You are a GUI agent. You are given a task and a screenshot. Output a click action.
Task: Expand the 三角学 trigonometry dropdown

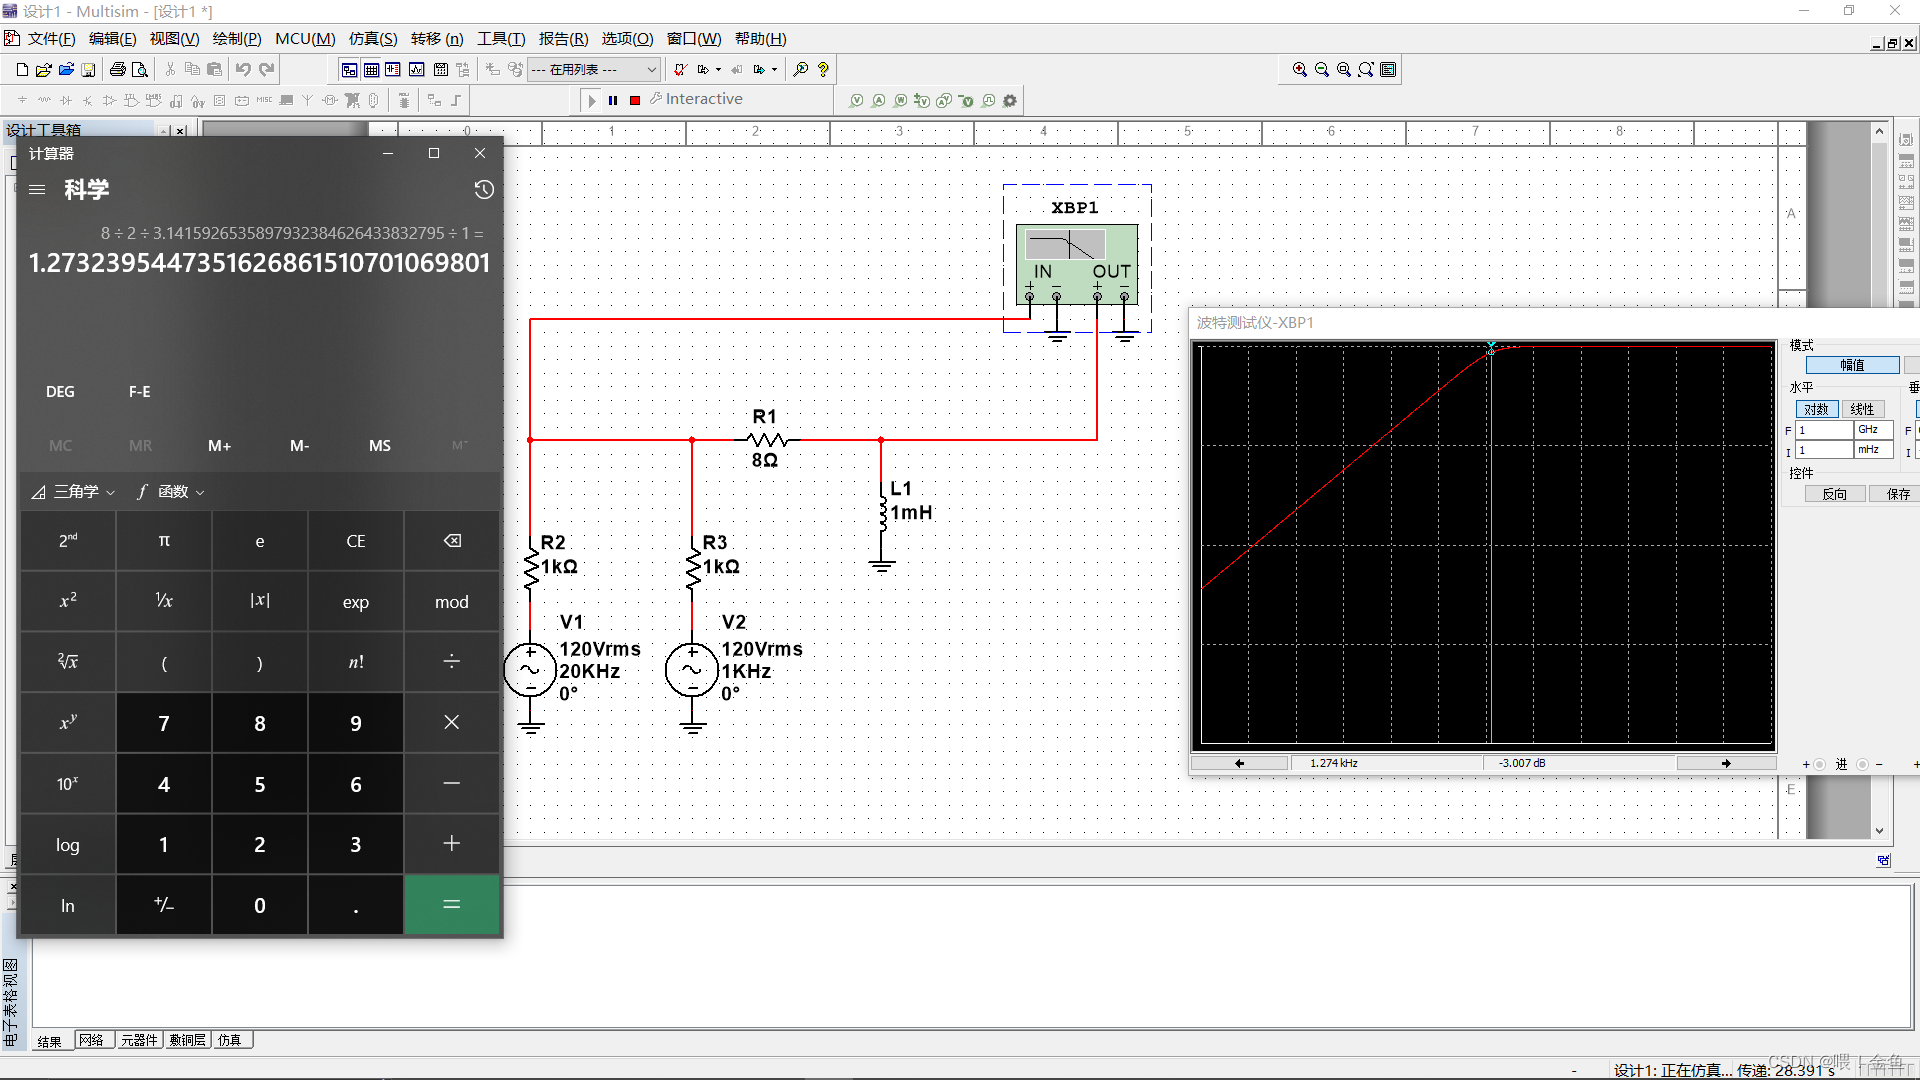[74, 492]
